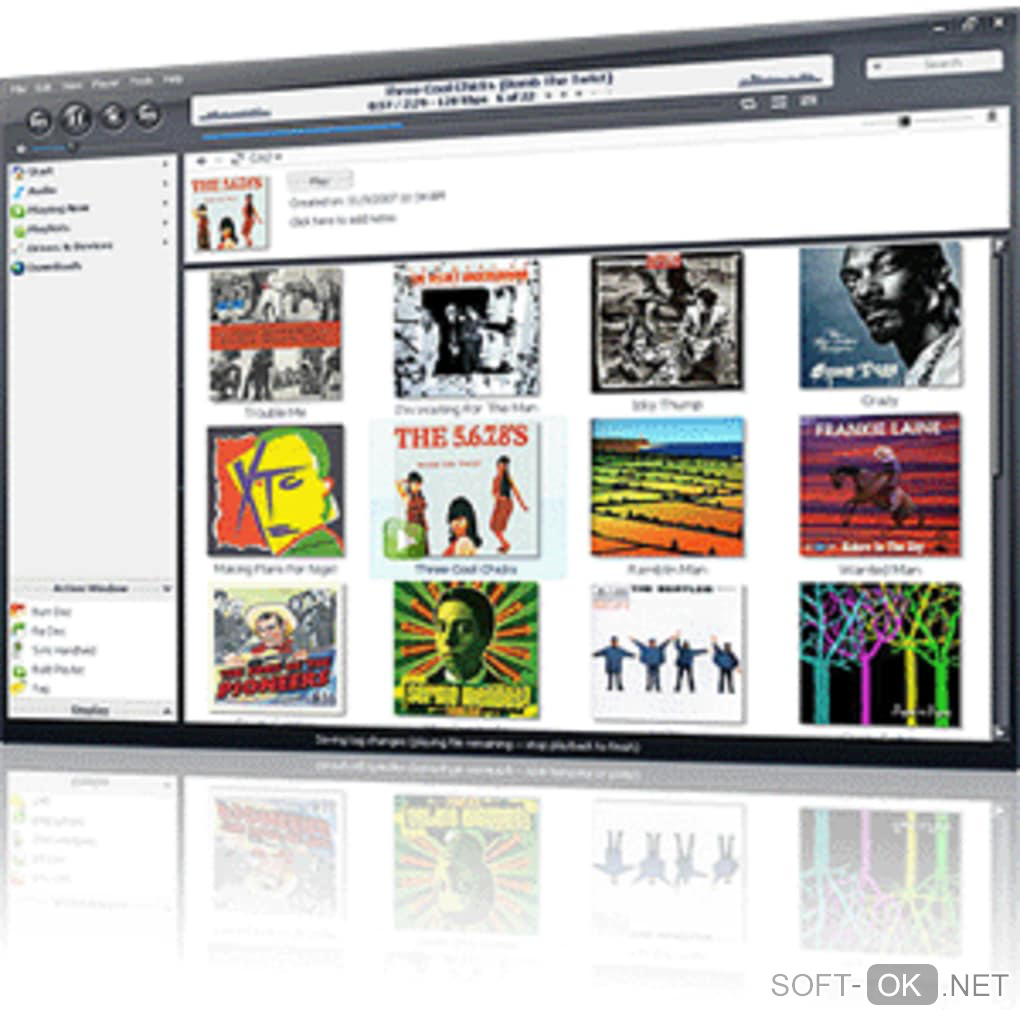Select the green sunburst portrait album cover

pos(466,650)
